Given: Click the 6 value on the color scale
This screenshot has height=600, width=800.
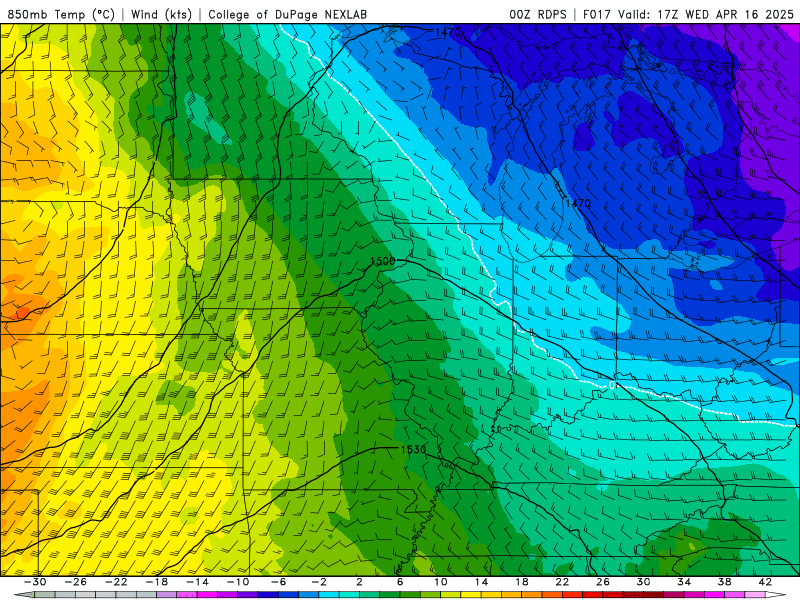Looking at the screenshot, I should [x=400, y=582].
